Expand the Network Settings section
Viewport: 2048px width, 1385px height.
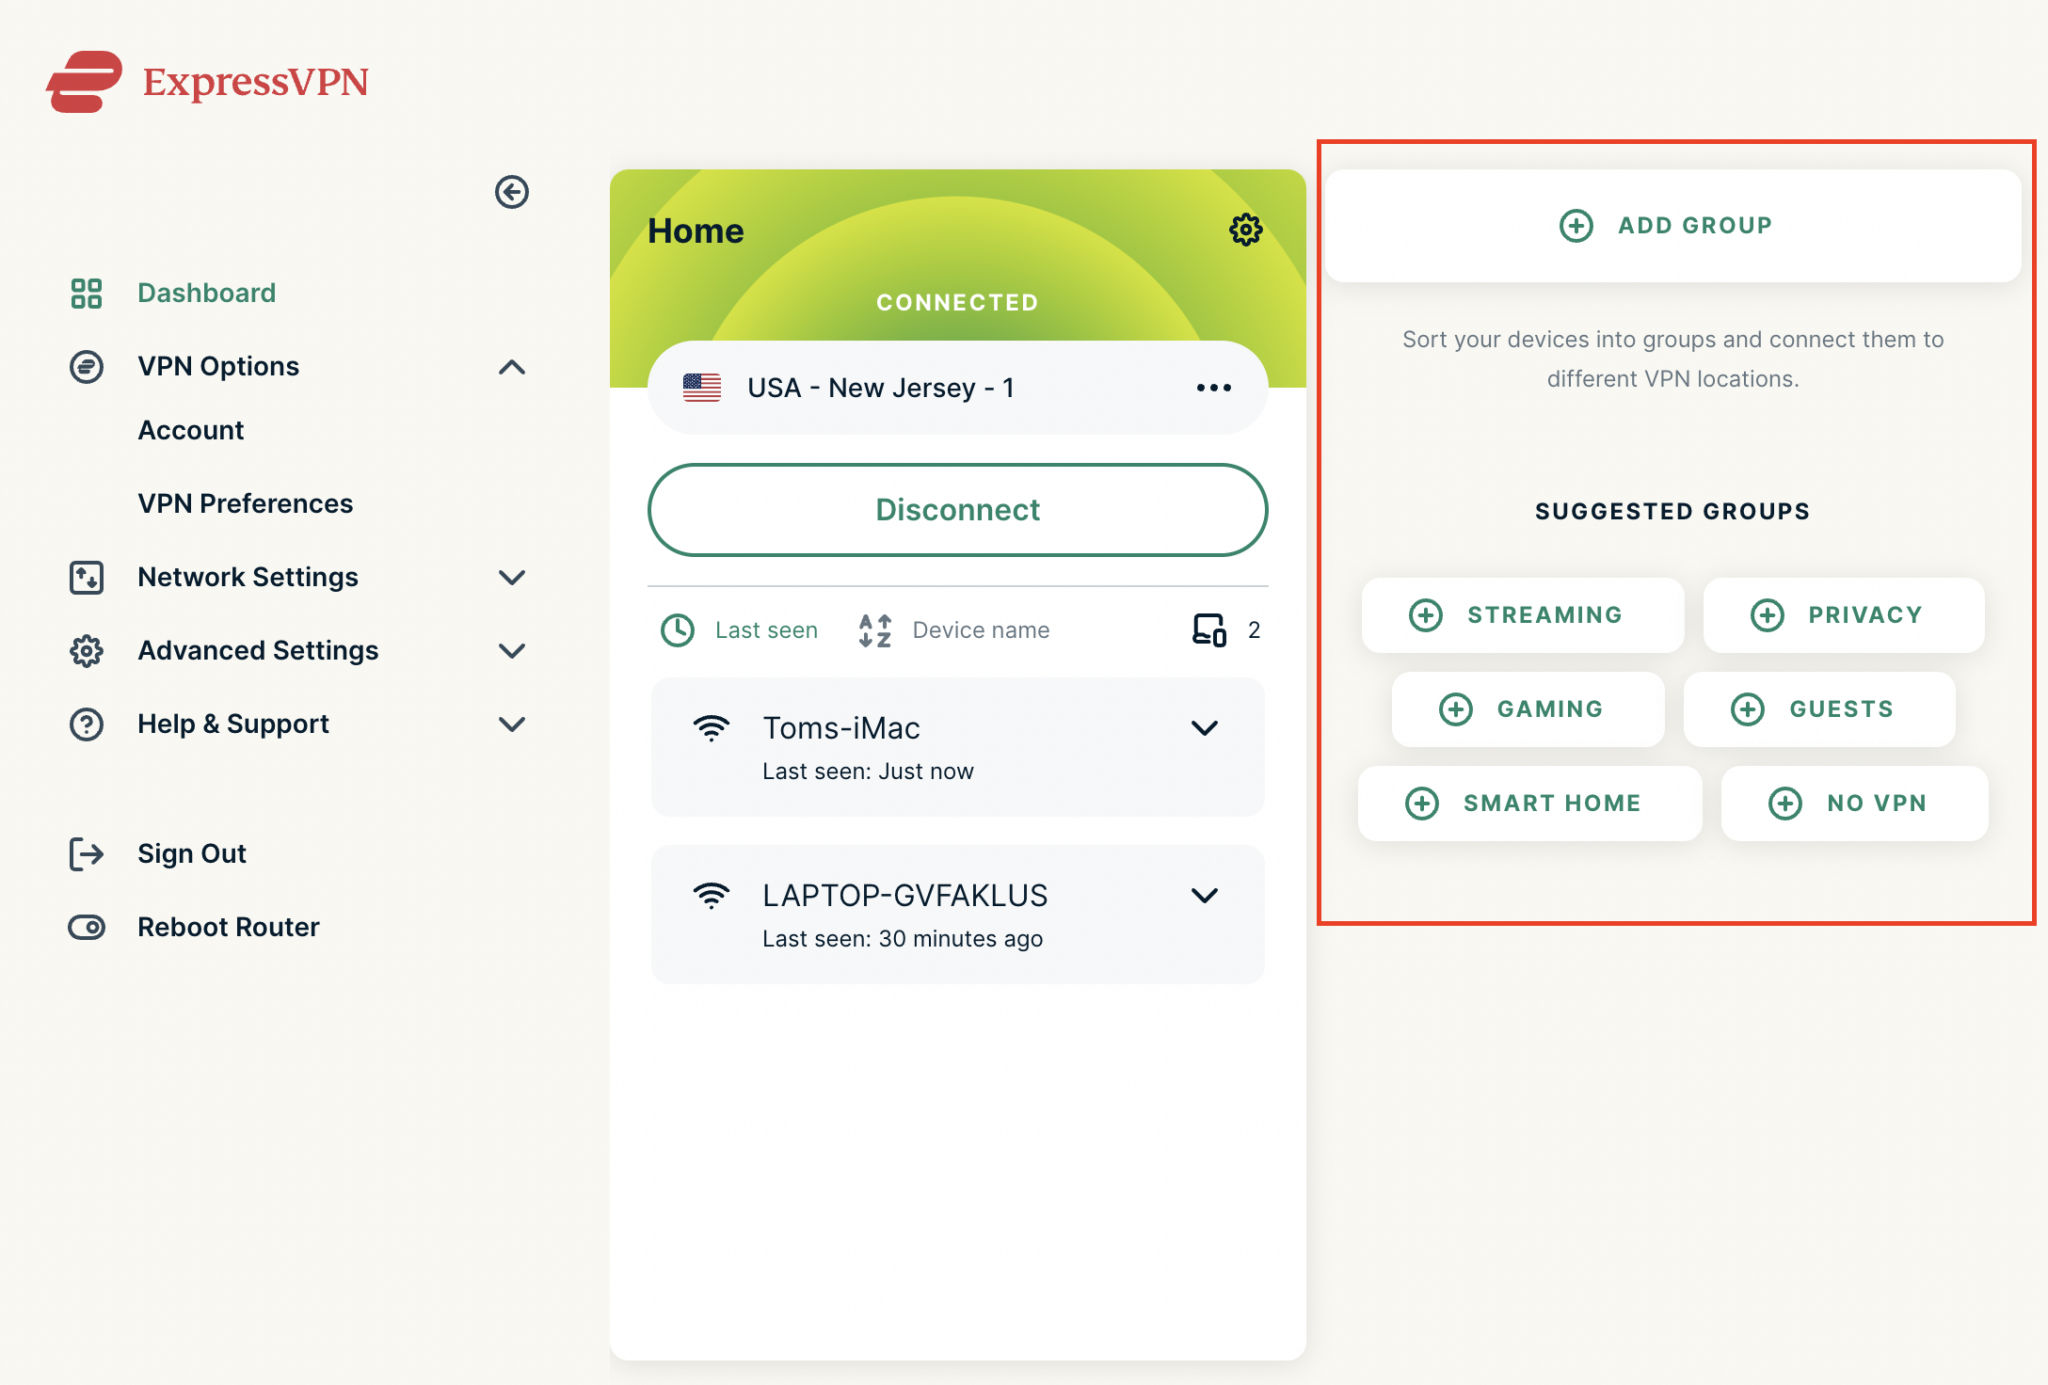[511, 577]
